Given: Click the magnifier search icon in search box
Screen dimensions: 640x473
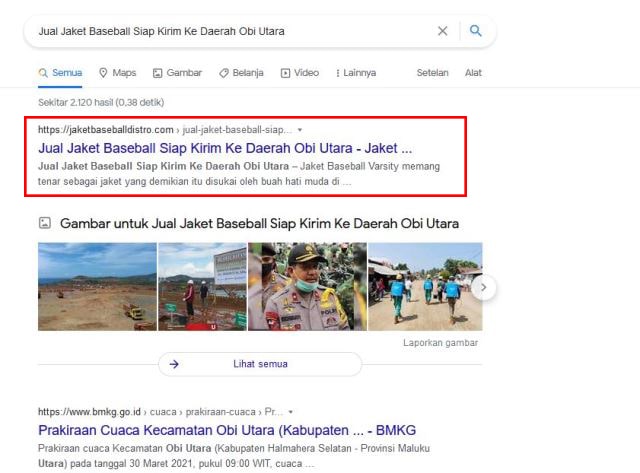Looking at the screenshot, I should tap(476, 31).
